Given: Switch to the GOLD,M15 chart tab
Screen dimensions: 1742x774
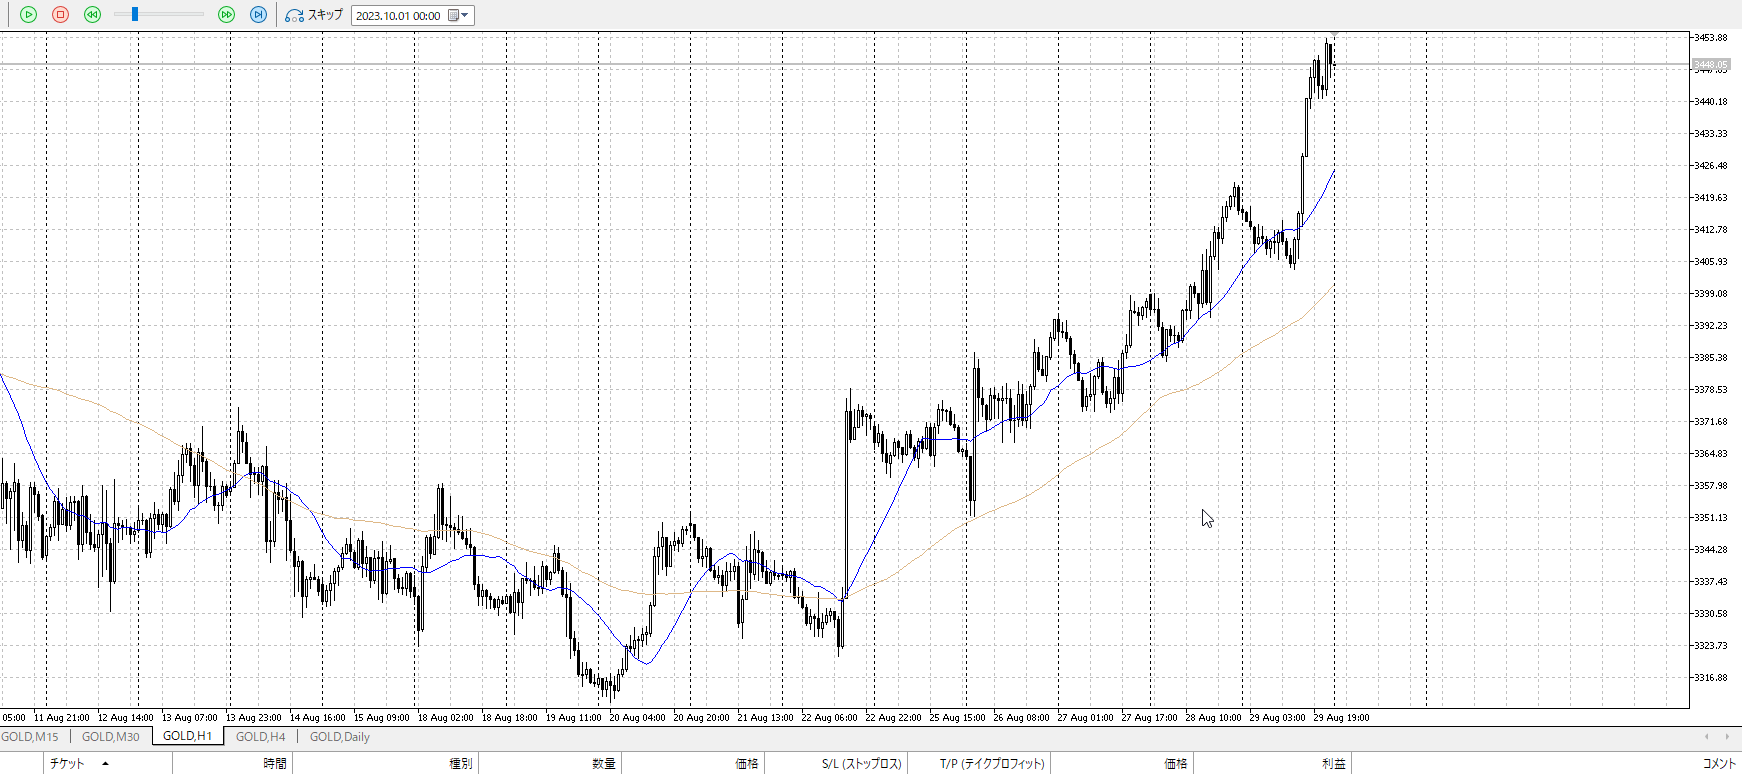Looking at the screenshot, I should (x=30, y=737).
